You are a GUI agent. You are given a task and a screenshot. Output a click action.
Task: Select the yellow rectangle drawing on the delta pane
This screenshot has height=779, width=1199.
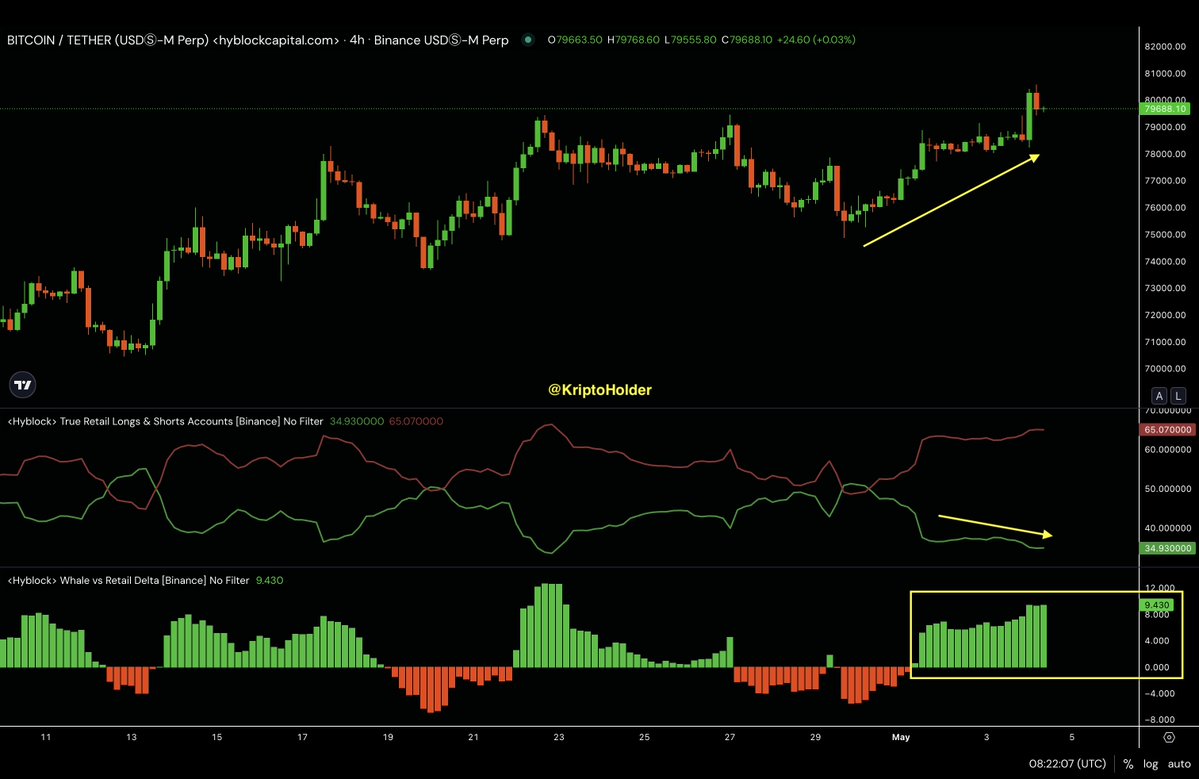click(1046, 635)
